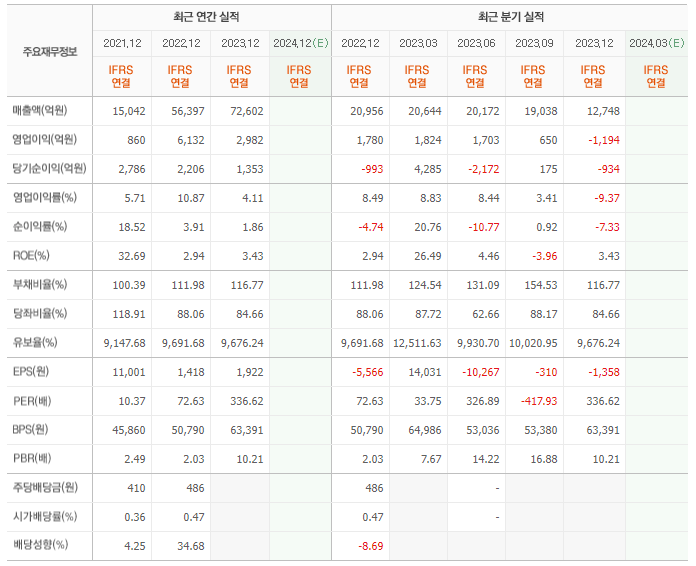This screenshot has height=566, width=696.
Task: Select the PBR(배) row label
Action: point(32,458)
